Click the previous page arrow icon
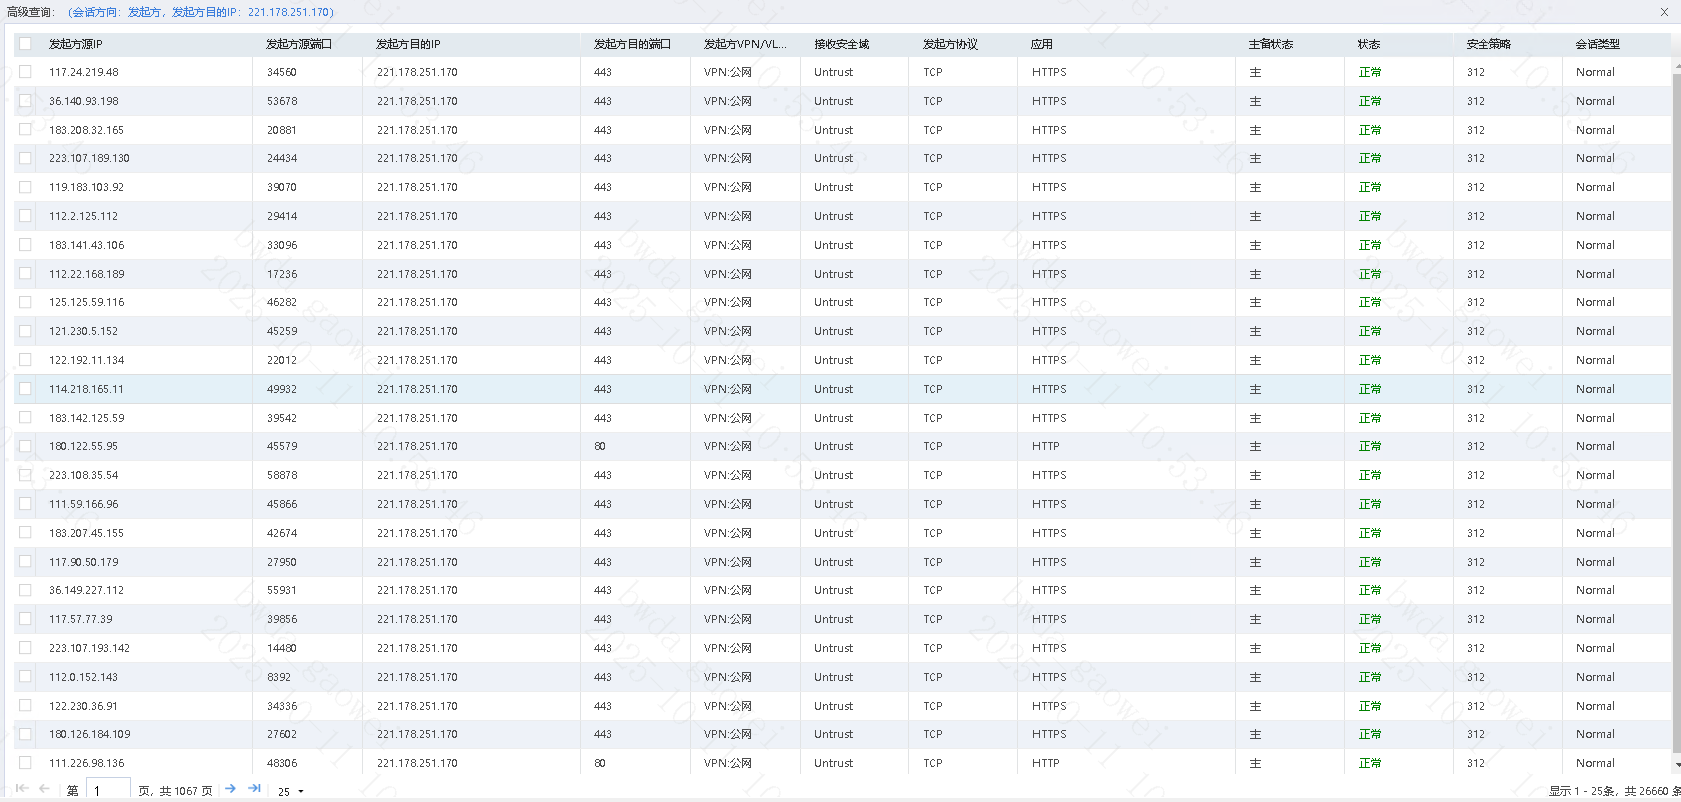Image resolution: width=1681 pixels, height=802 pixels. (44, 789)
